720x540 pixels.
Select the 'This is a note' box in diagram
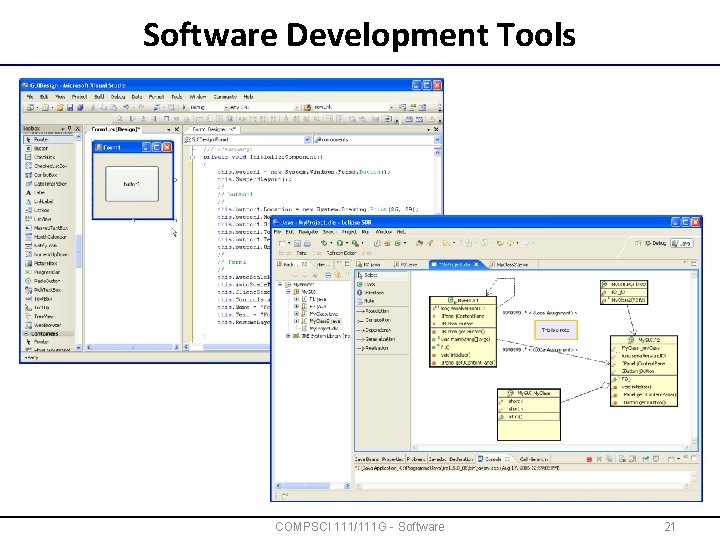click(556, 330)
